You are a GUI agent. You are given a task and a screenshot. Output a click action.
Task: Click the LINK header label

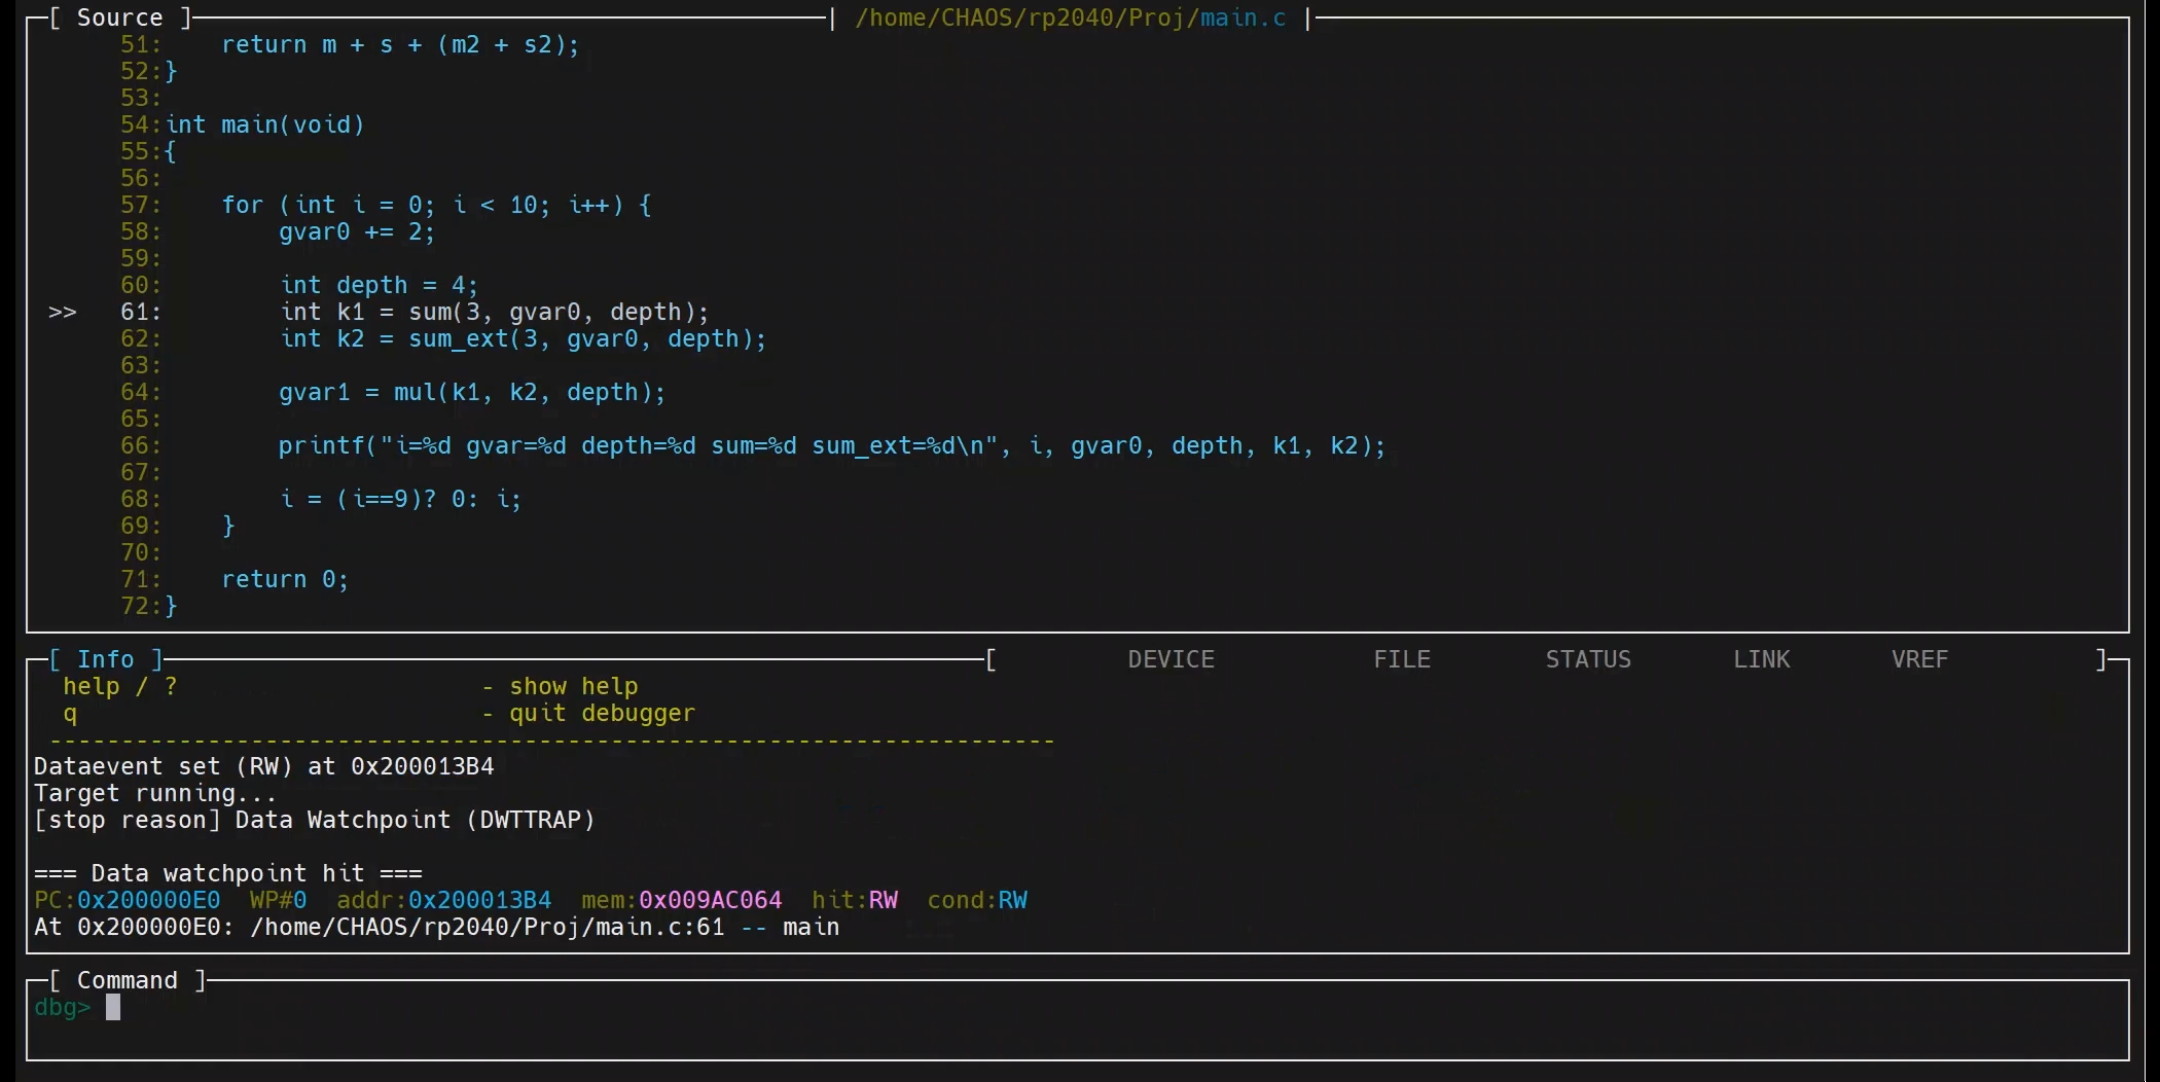[1761, 659]
